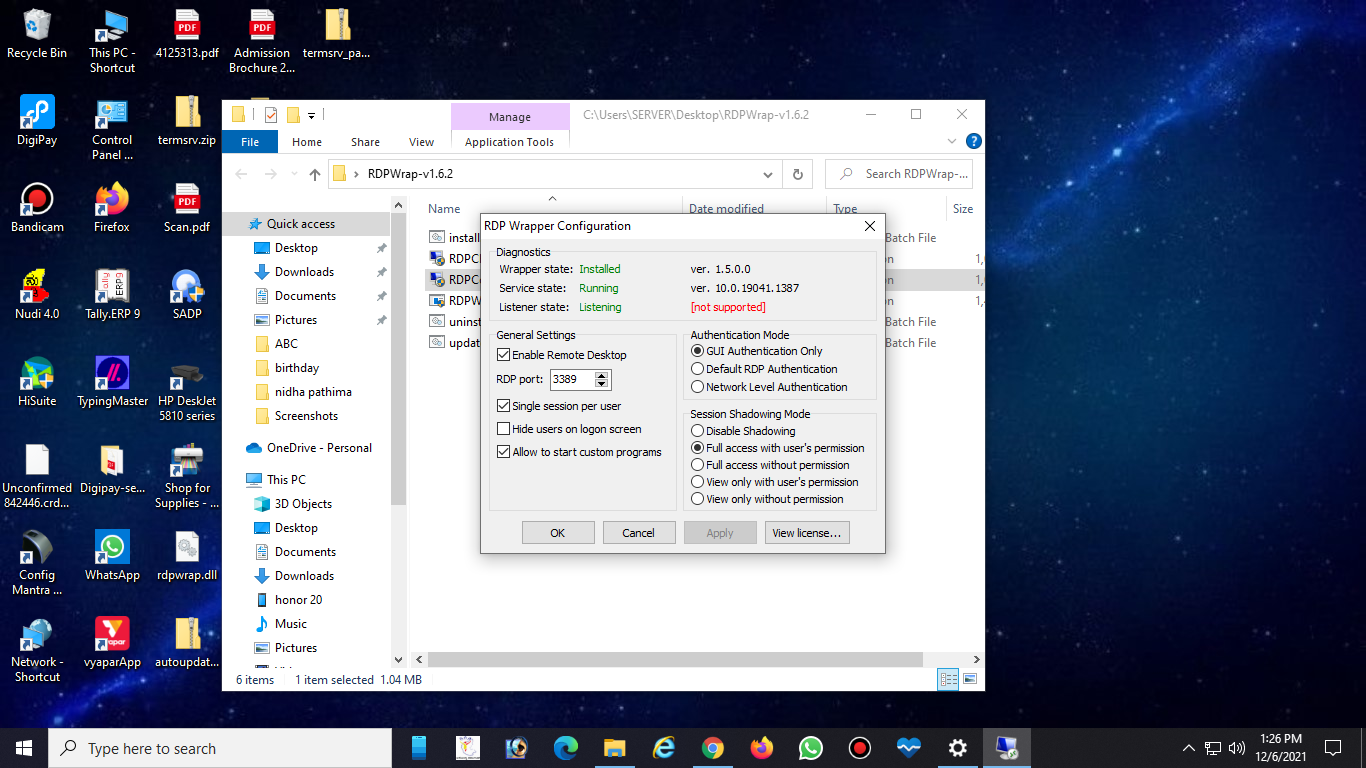Choose View only without permission
The image size is (1366, 768).
698,499
